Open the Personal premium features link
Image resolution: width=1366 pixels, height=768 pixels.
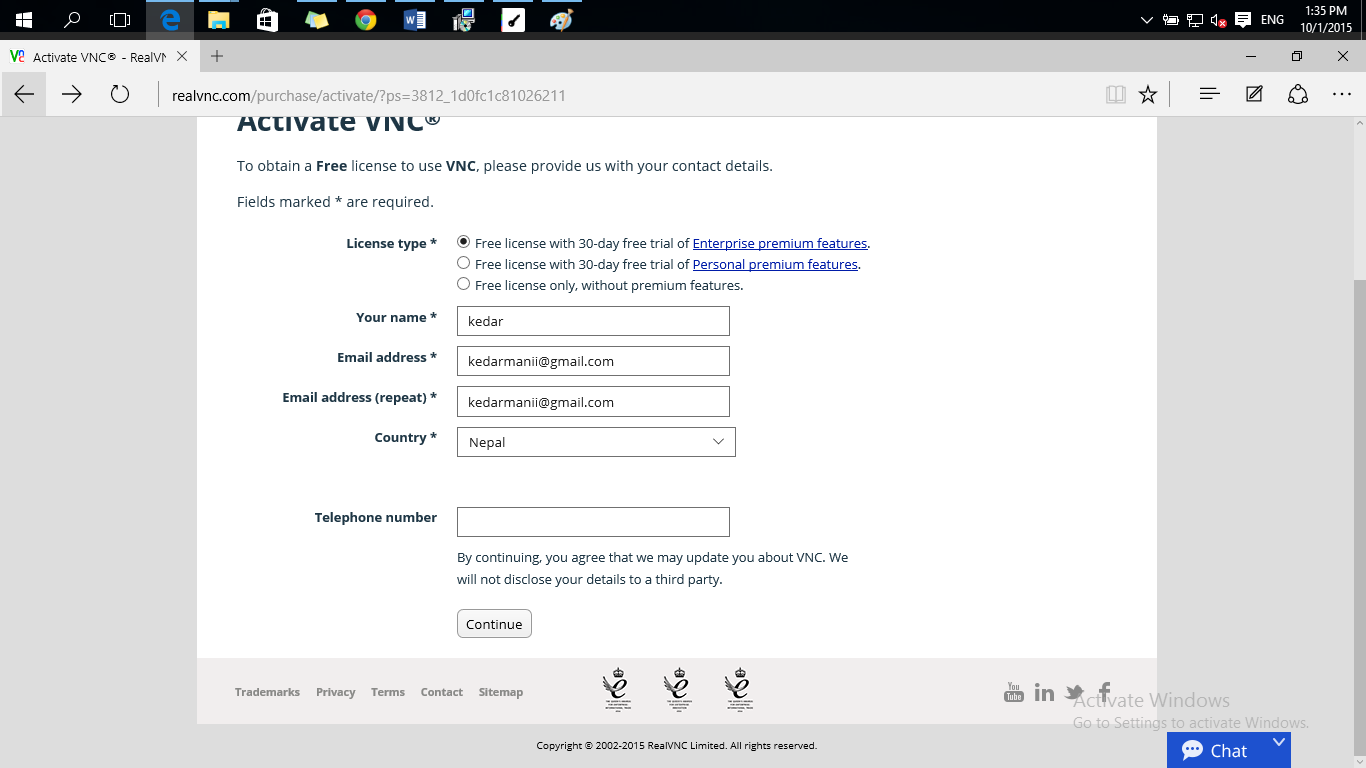(x=775, y=264)
